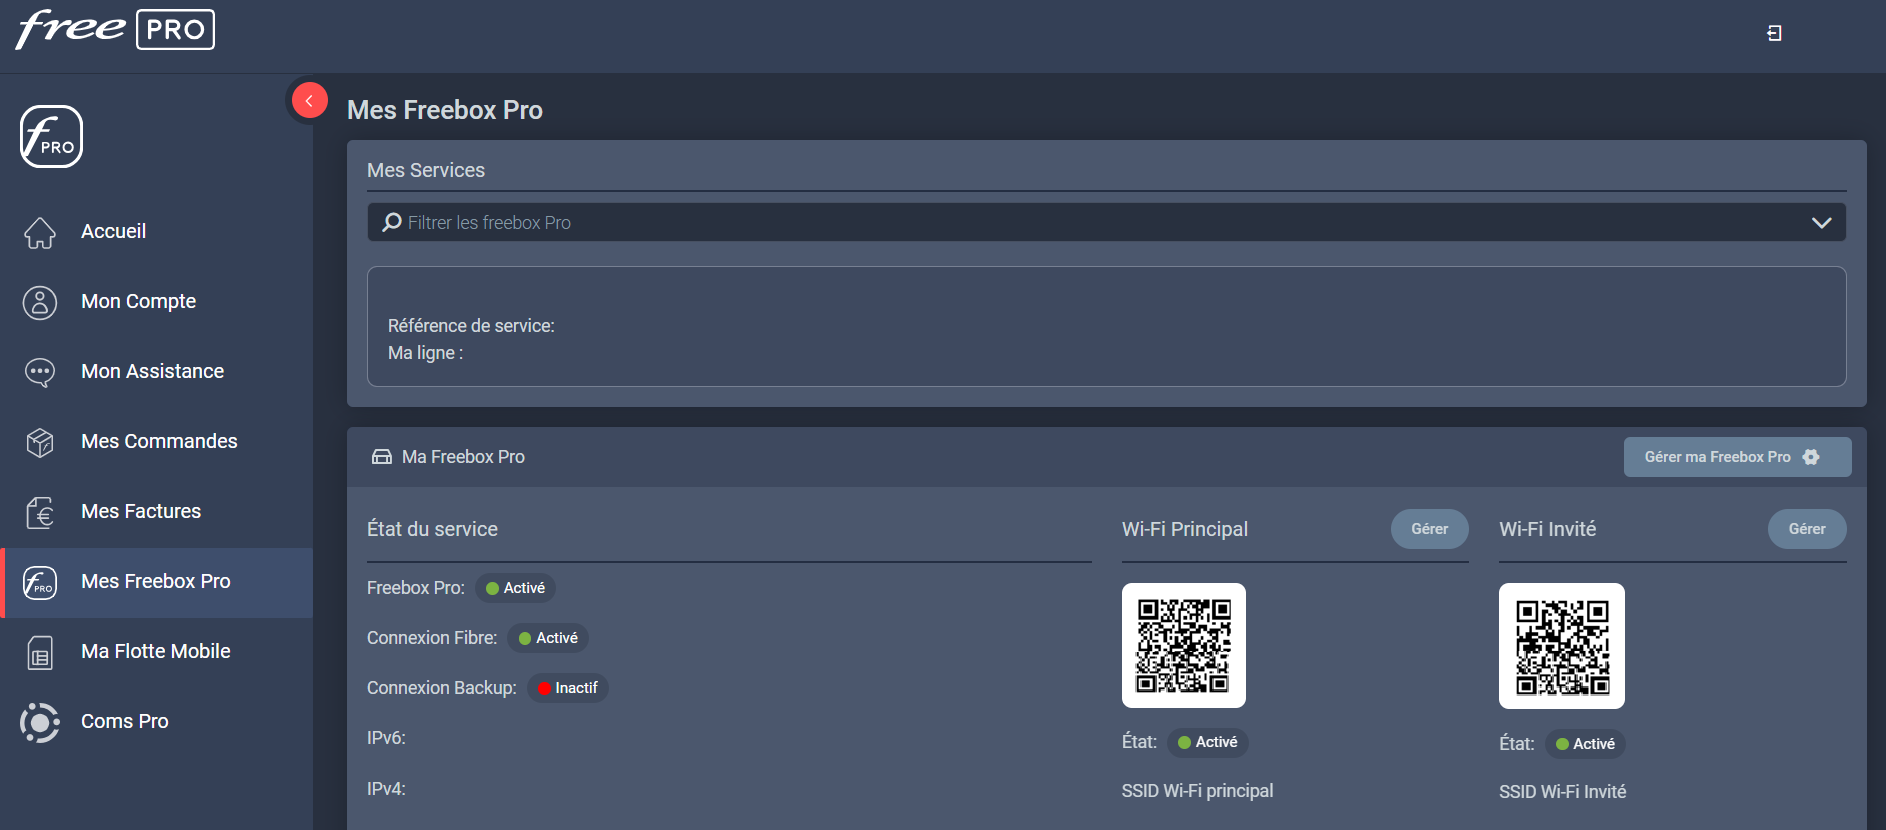Viewport: 1886px width, 830px height.
Task: Click the État du service heading
Action: pyautogui.click(x=432, y=529)
